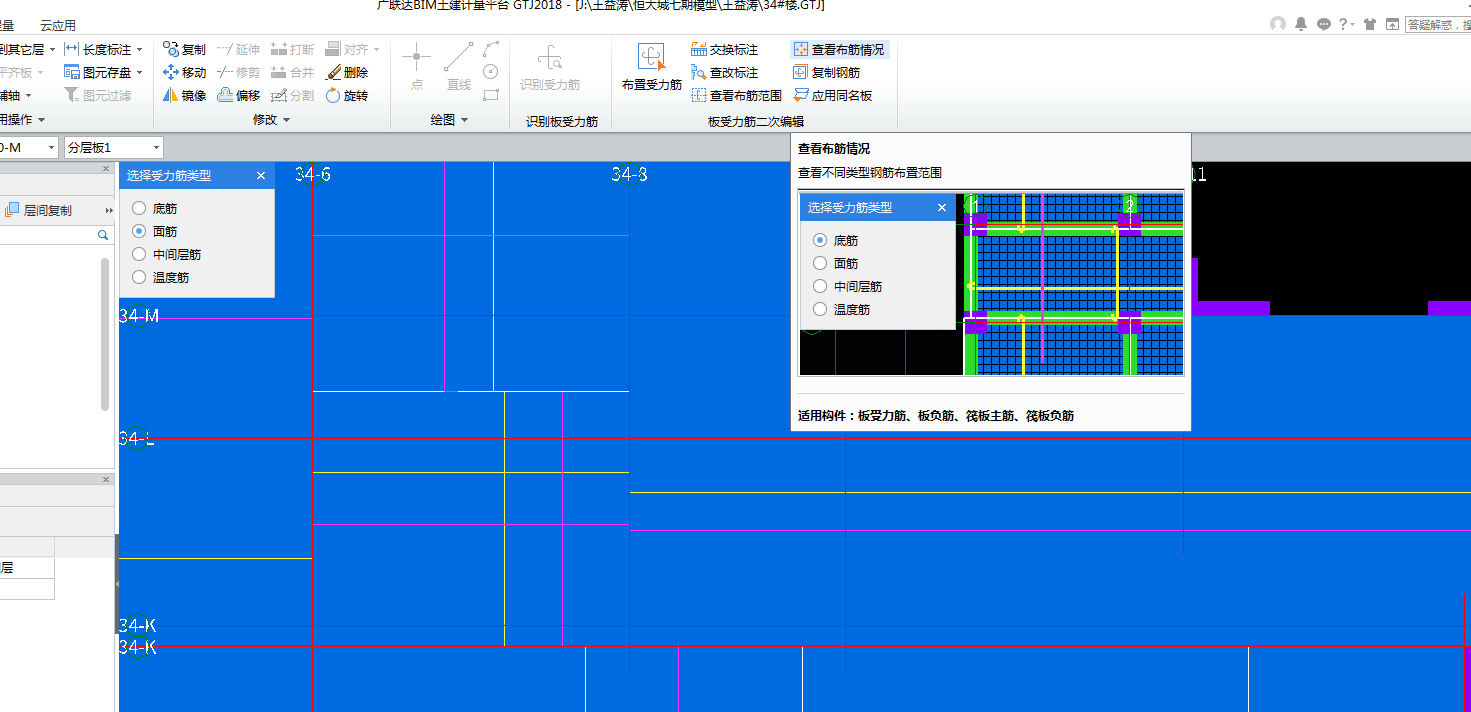Click the 查看布筋范围 tool

(x=737, y=95)
